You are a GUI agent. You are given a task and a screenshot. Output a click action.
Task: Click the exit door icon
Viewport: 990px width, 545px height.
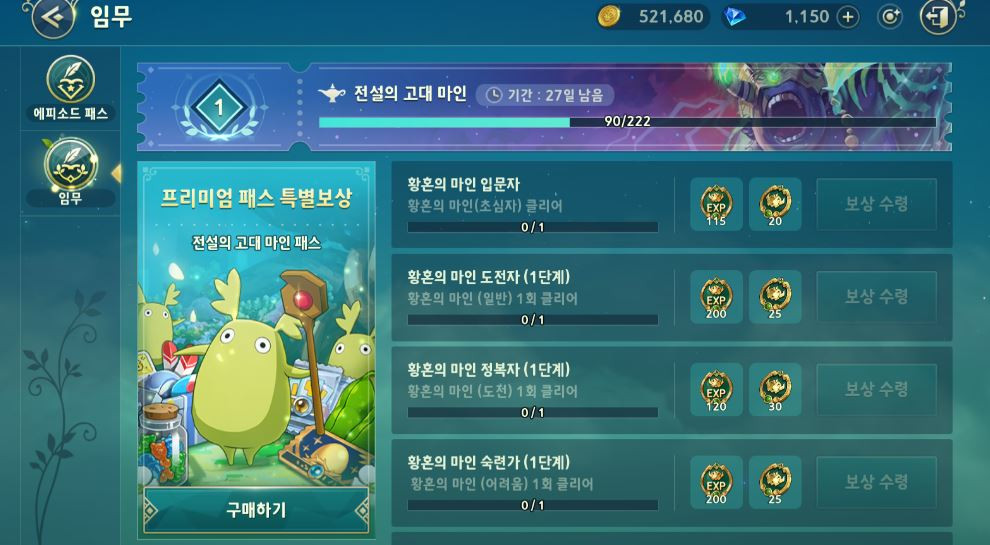[x=938, y=16]
